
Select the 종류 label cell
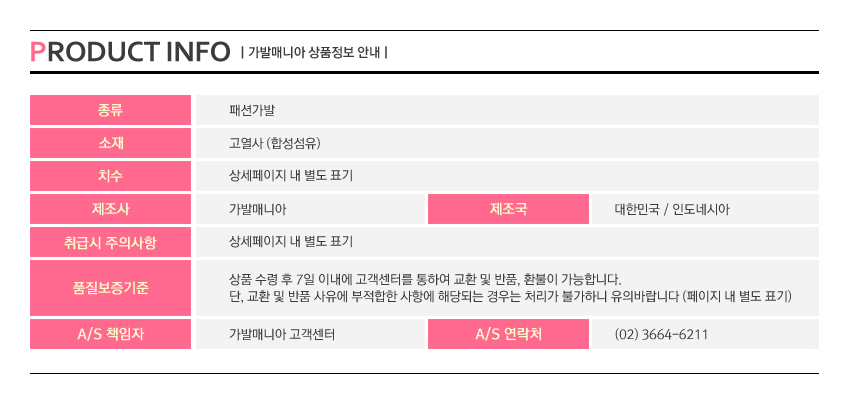110,110
